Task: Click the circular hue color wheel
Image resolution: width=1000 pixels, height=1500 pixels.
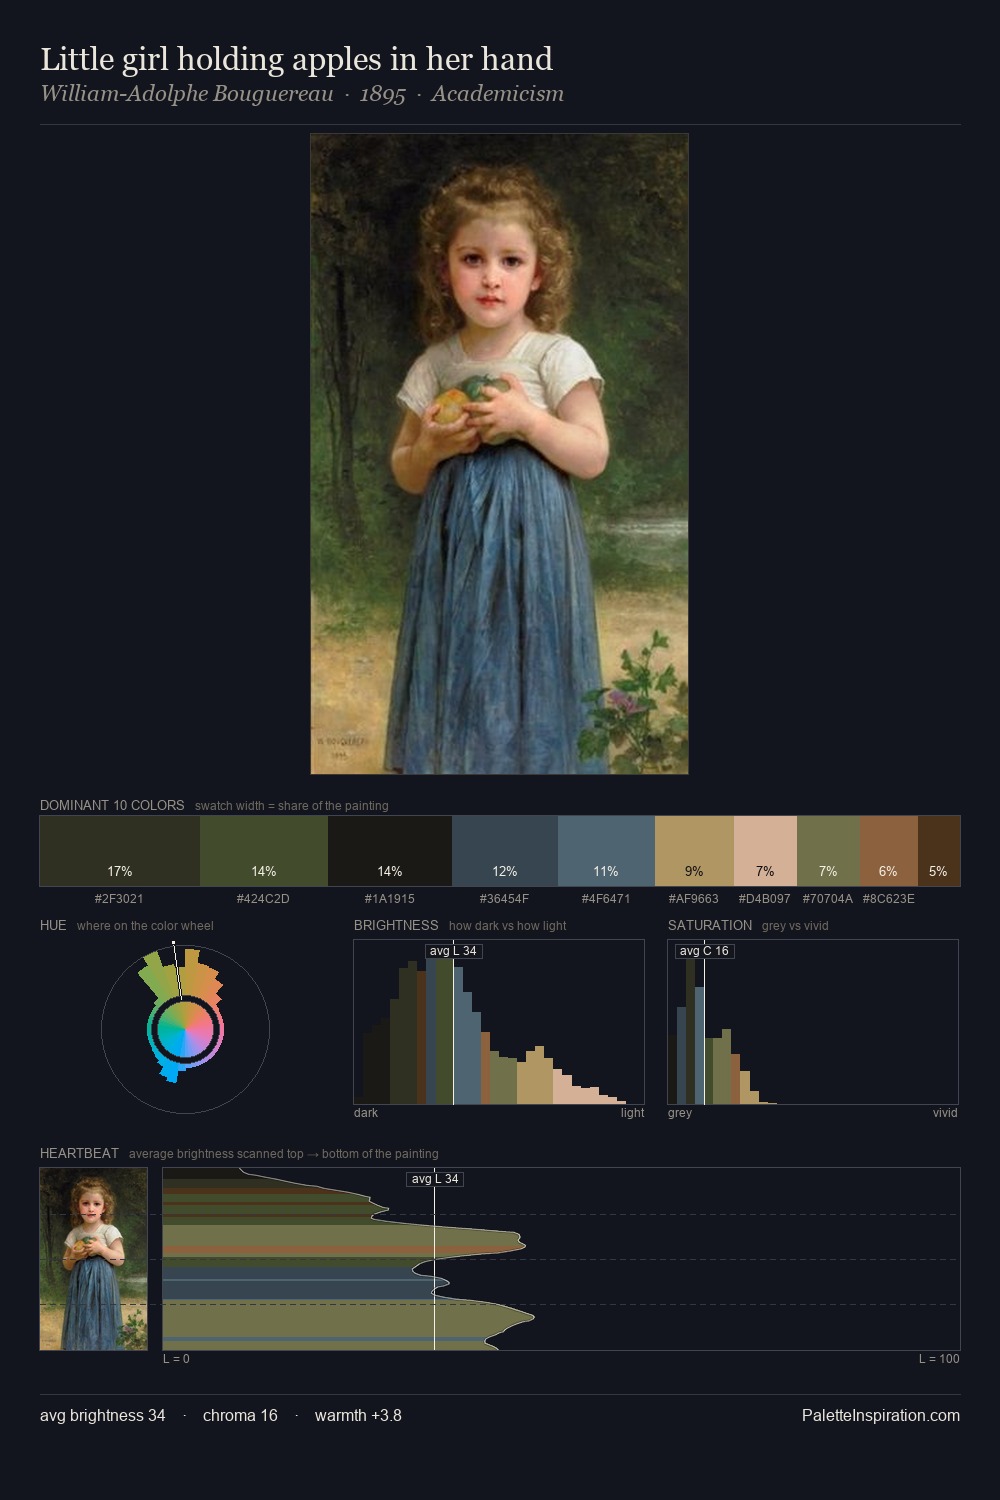Action: click(x=185, y=1028)
